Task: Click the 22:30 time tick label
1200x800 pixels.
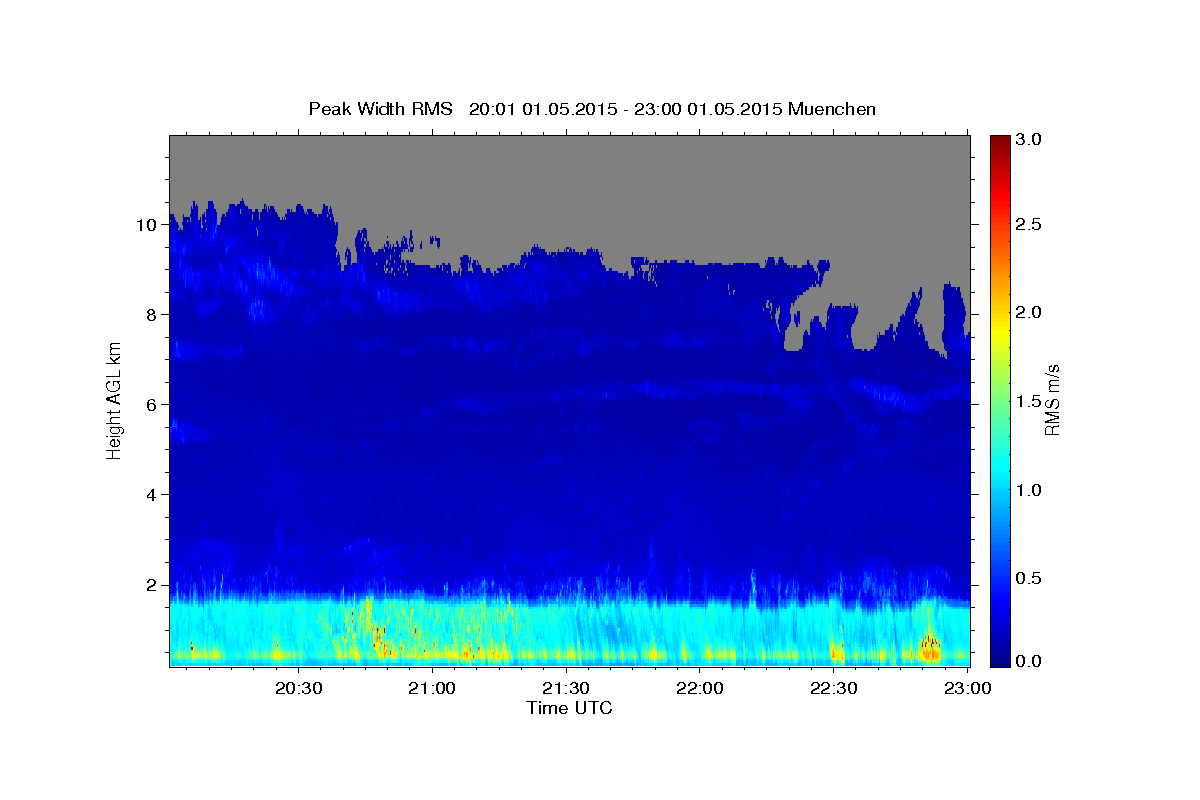Action: pyautogui.click(x=833, y=688)
